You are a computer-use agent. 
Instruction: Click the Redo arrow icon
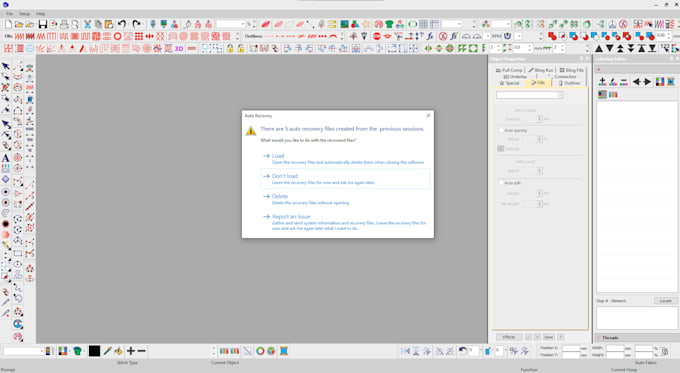(137, 24)
